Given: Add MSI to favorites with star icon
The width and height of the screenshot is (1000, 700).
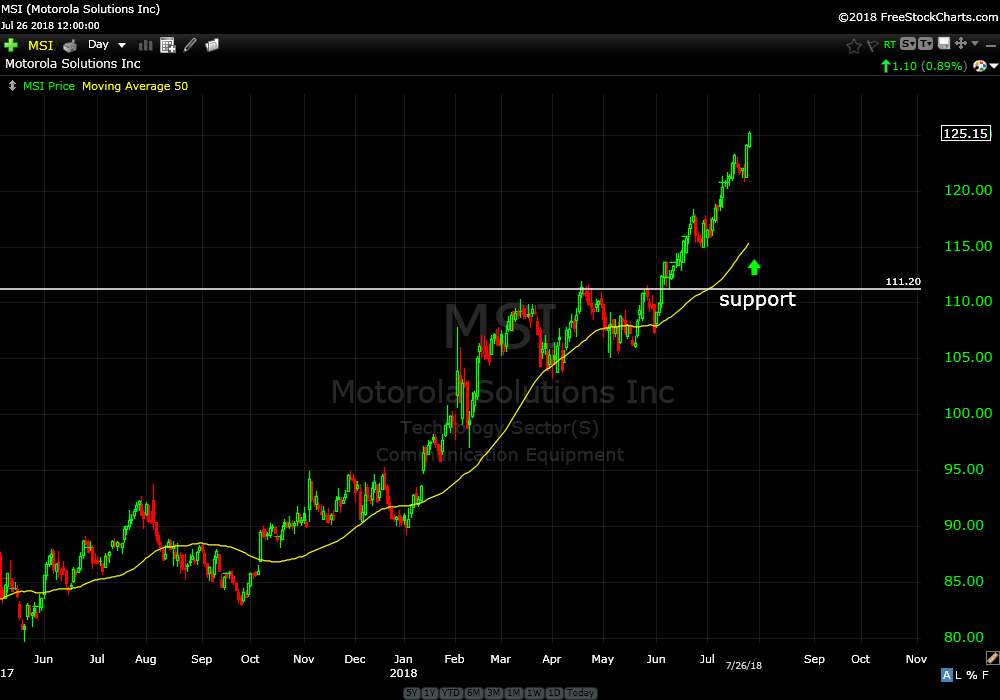Looking at the screenshot, I should pos(853,45).
